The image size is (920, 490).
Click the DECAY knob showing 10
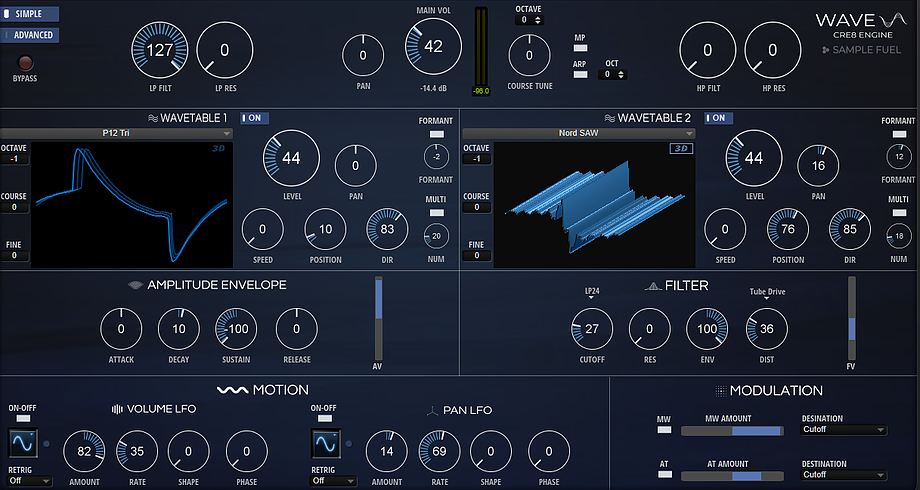(x=179, y=329)
